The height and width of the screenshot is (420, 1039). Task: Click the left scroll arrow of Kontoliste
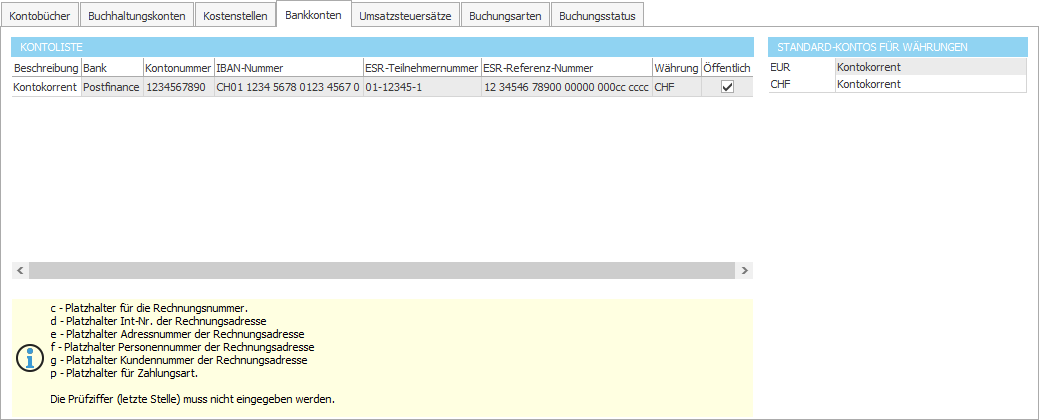[x=20, y=271]
